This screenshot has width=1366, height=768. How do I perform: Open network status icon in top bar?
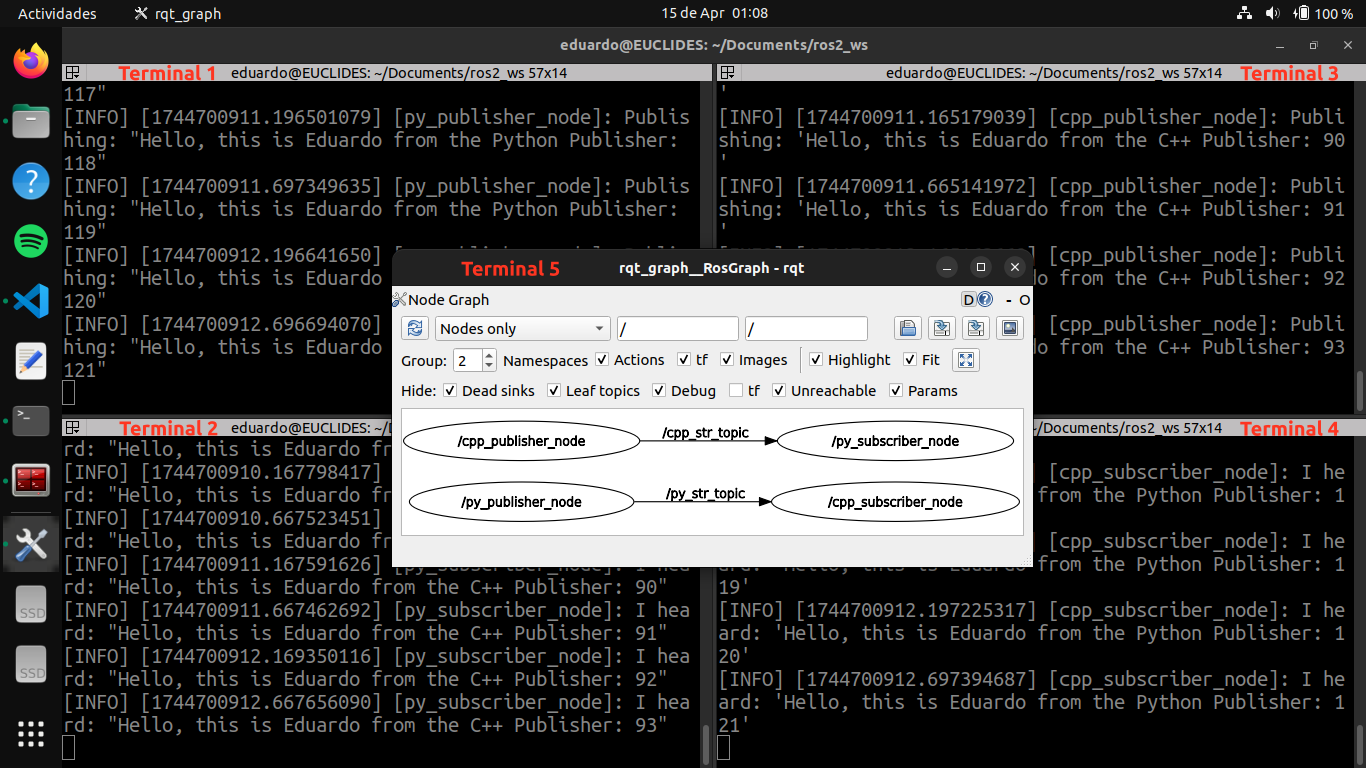click(1244, 13)
